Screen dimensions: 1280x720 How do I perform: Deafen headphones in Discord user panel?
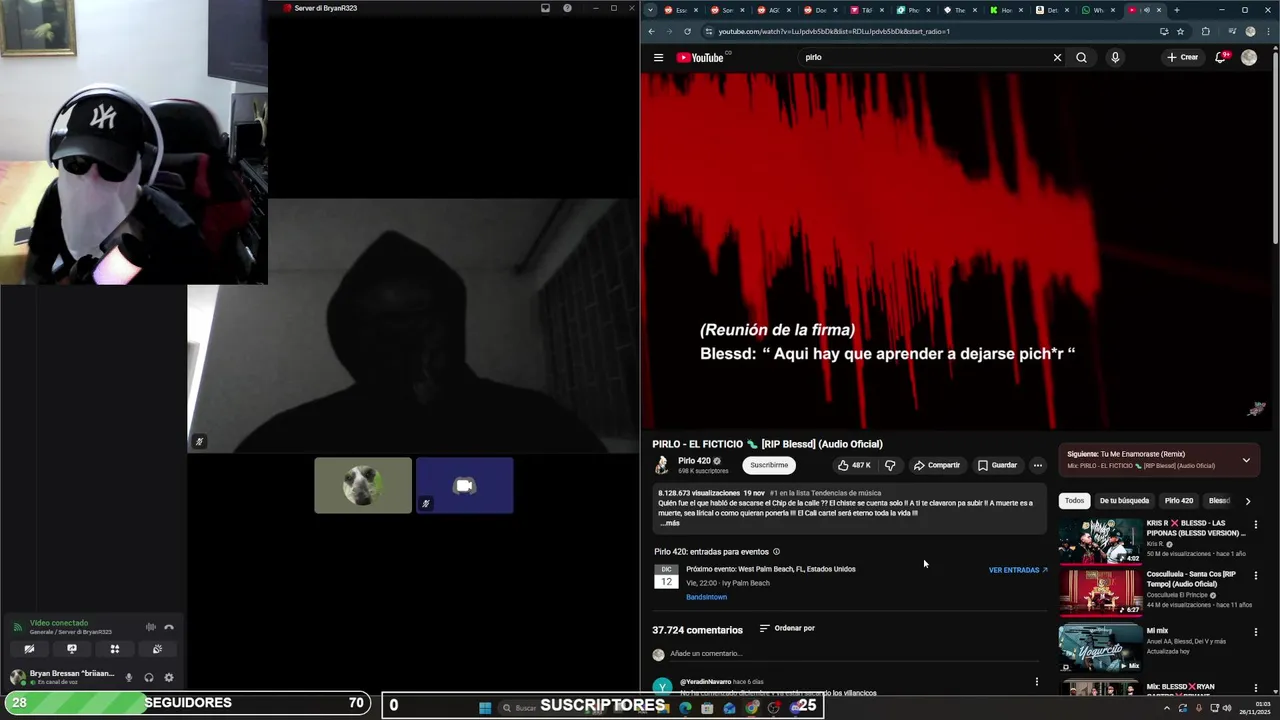pos(149,677)
